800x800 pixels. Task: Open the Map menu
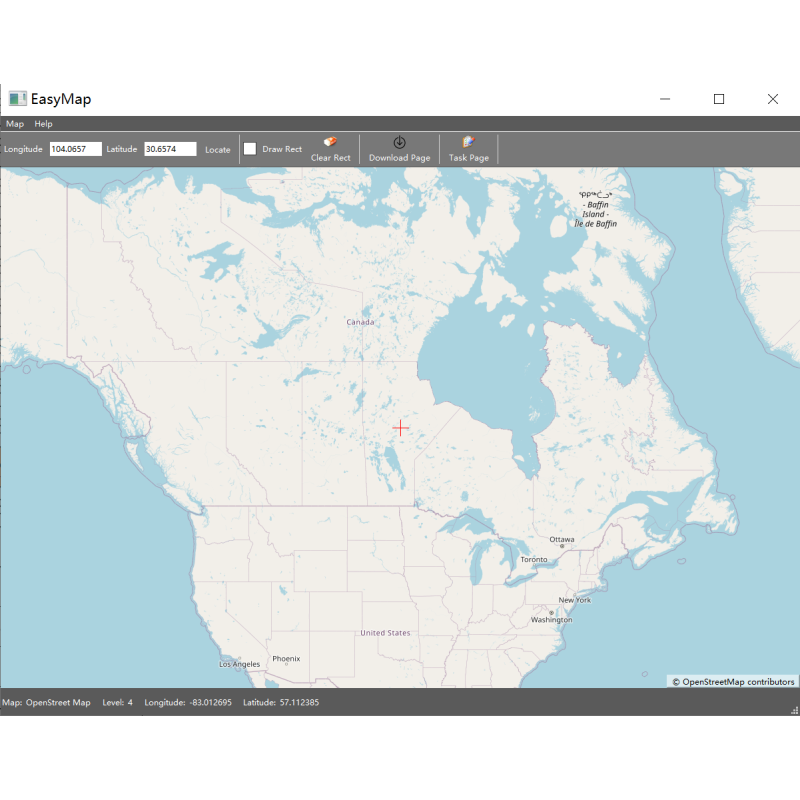coord(15,124)
